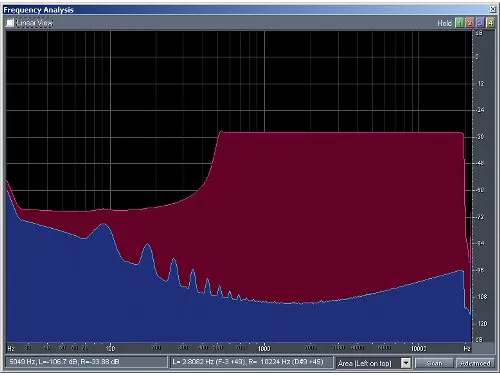Click the L/R peak note readout field

[251, 362]
